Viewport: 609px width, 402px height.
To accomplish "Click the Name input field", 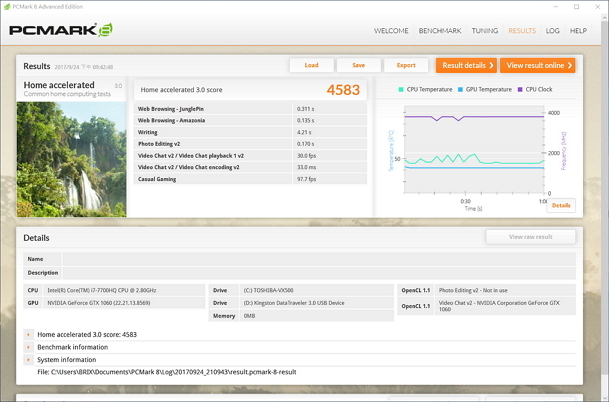I will 318,259.
